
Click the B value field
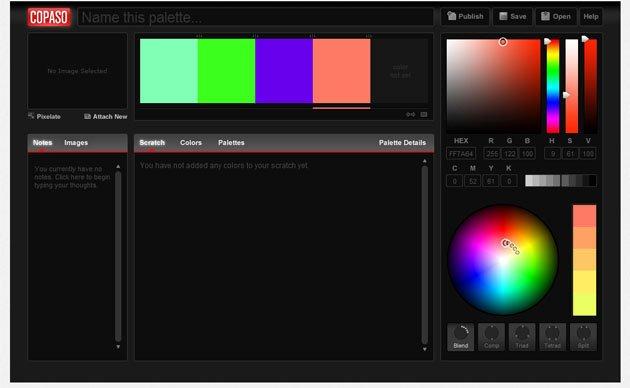[x=527, y=153]
